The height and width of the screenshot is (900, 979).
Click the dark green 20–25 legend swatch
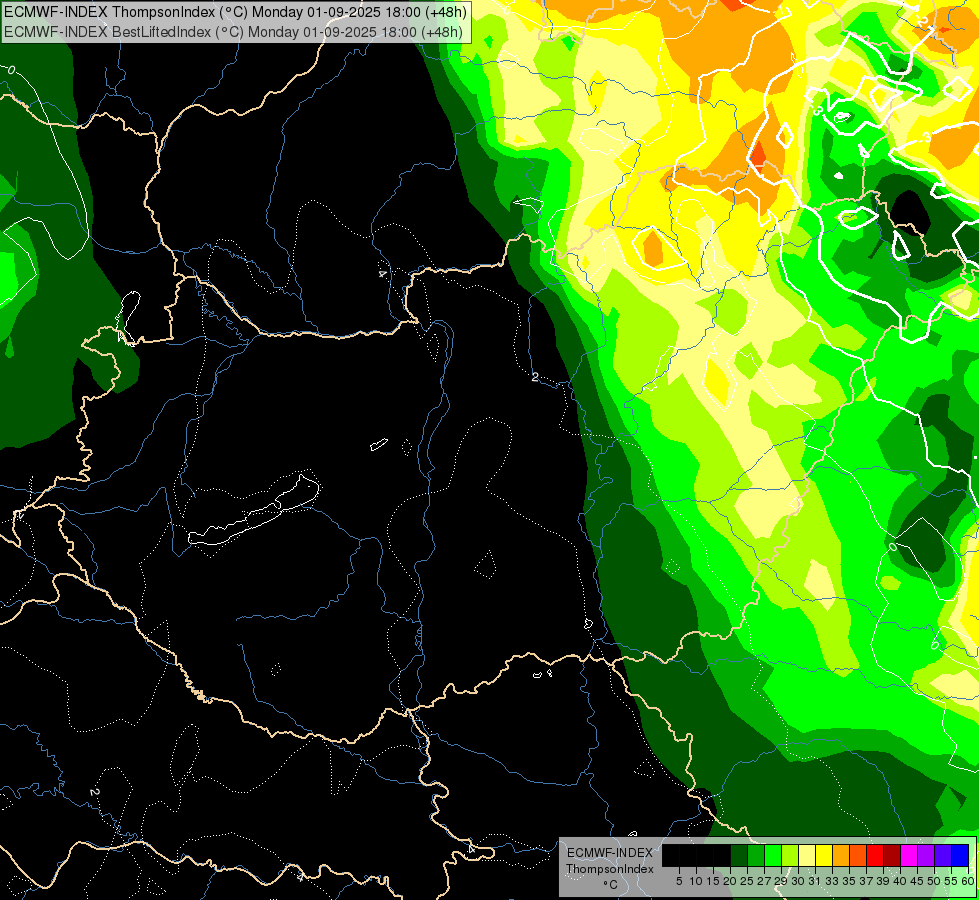coord(739,855)
